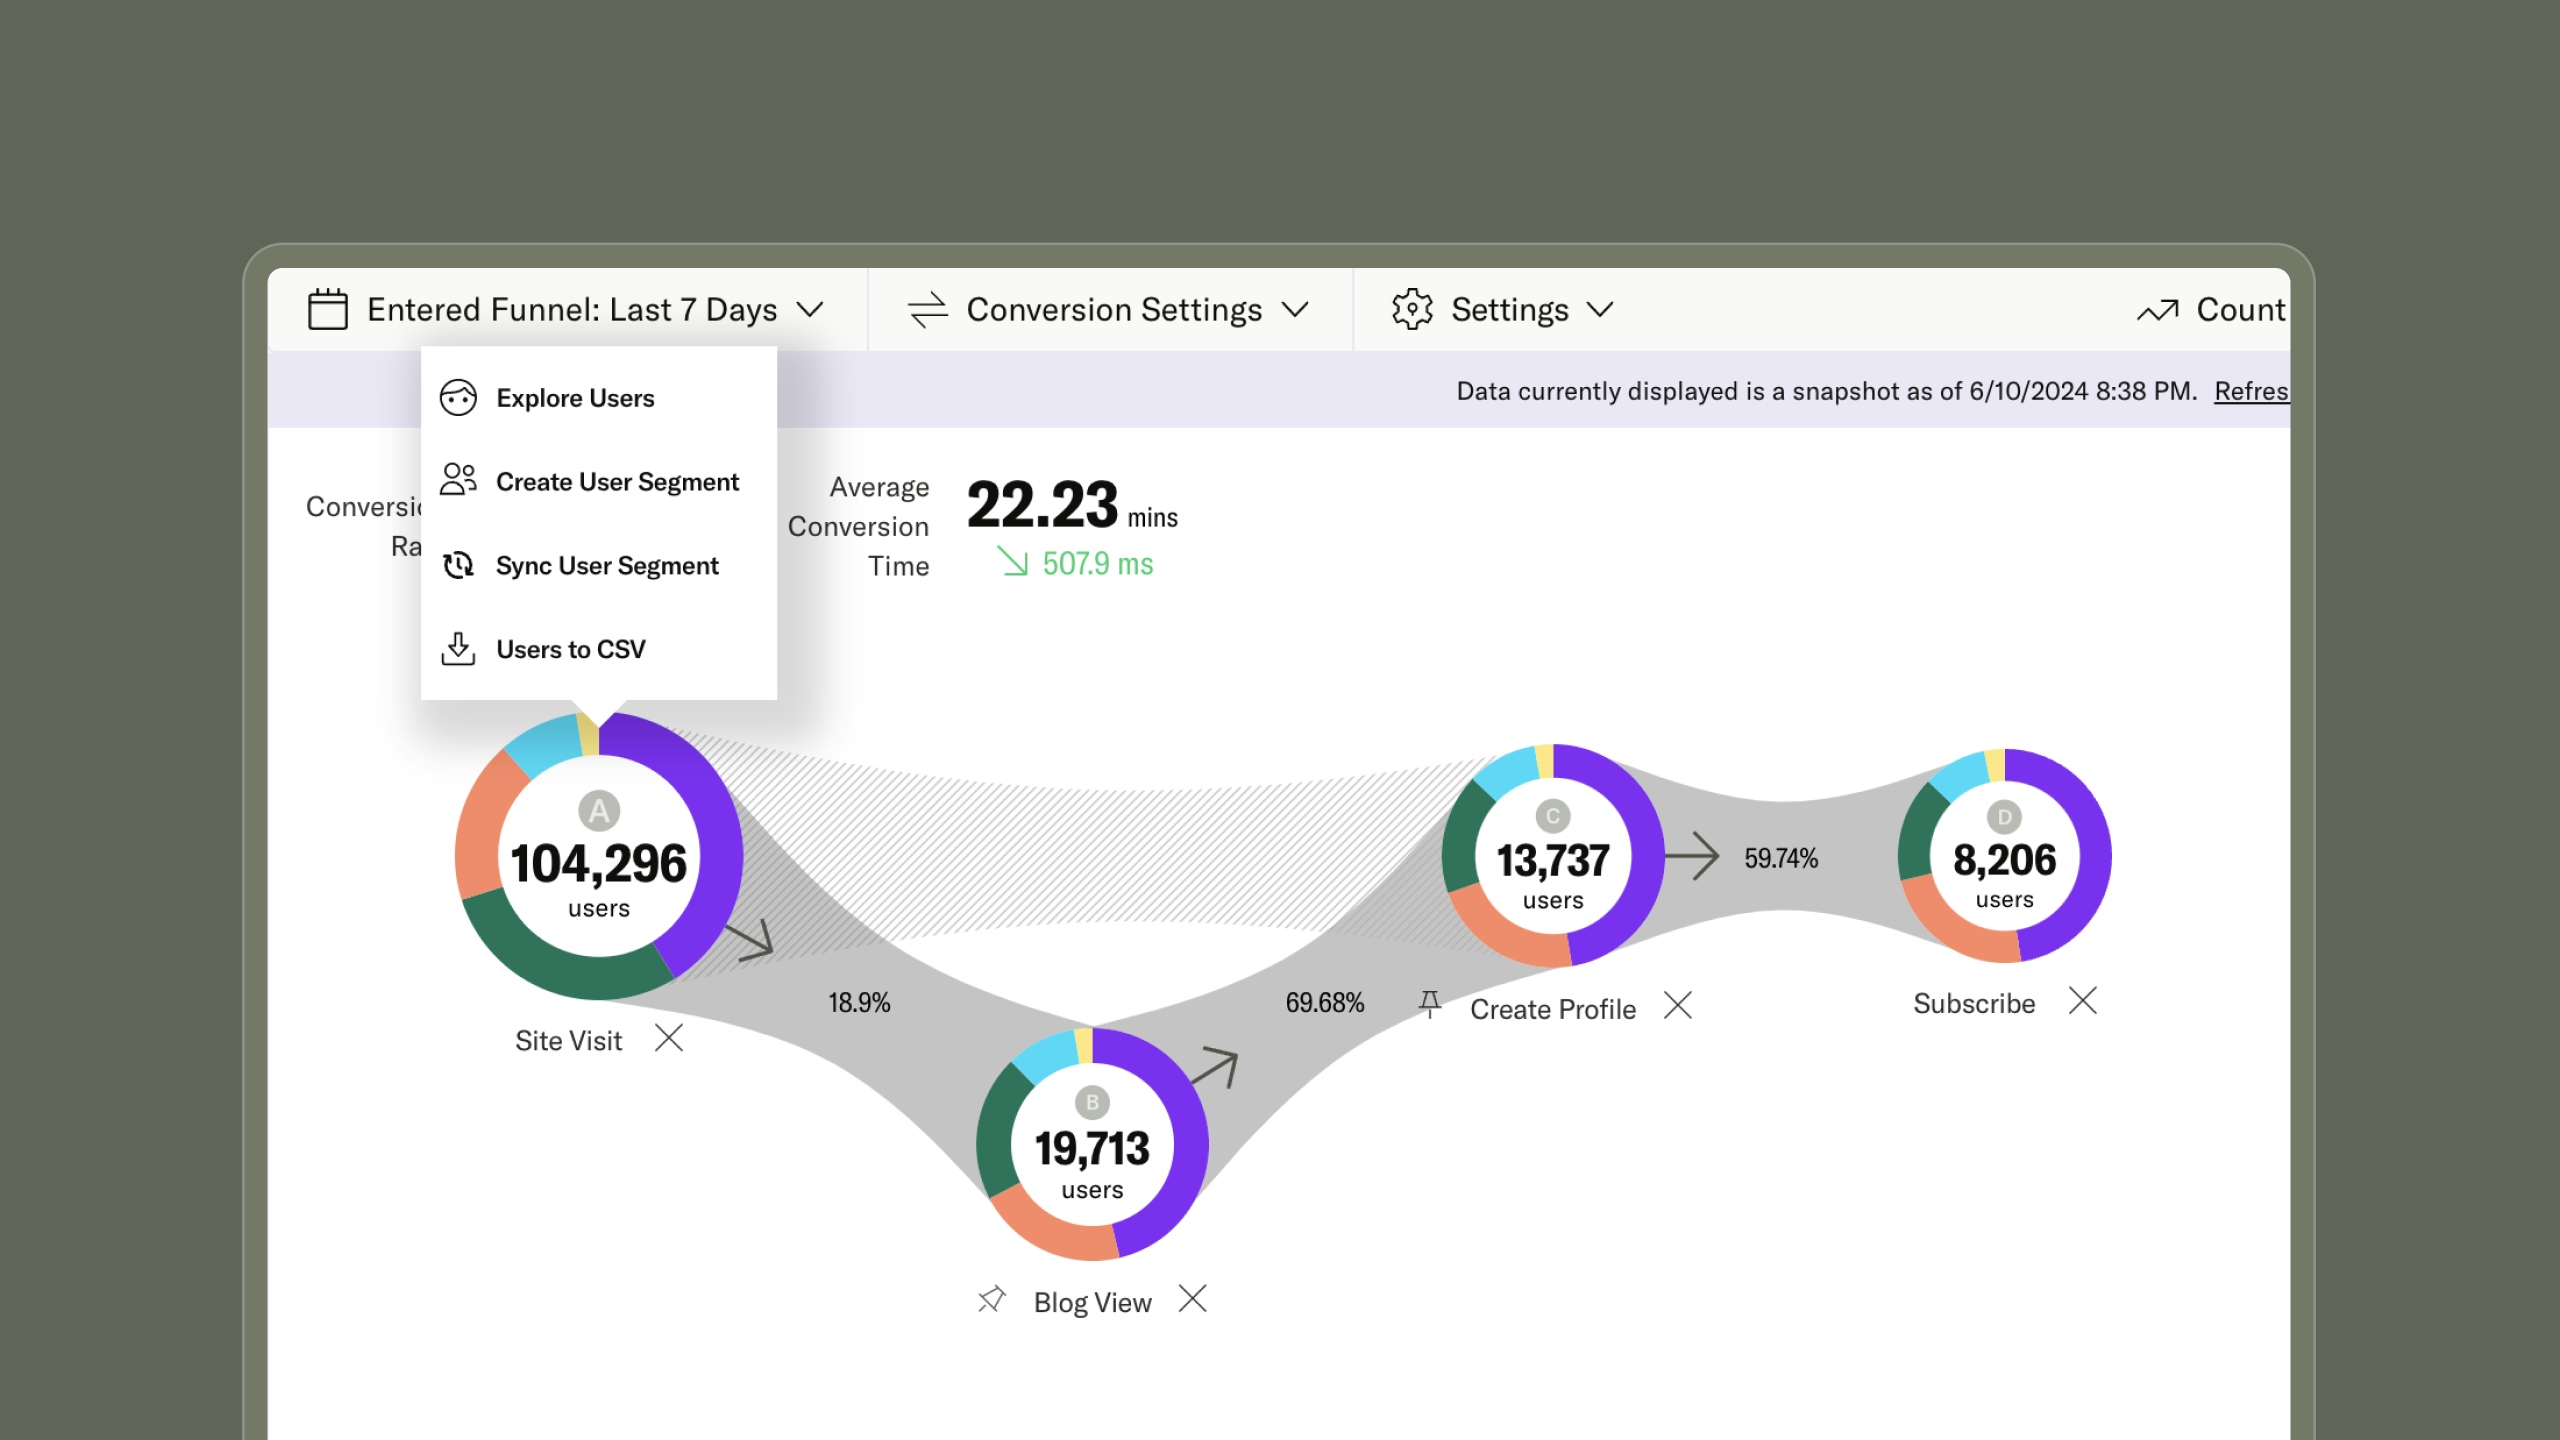Expand the Settings dropdown chevron
Viewport: 2560px width, 1440px height.
[1602, 310]
